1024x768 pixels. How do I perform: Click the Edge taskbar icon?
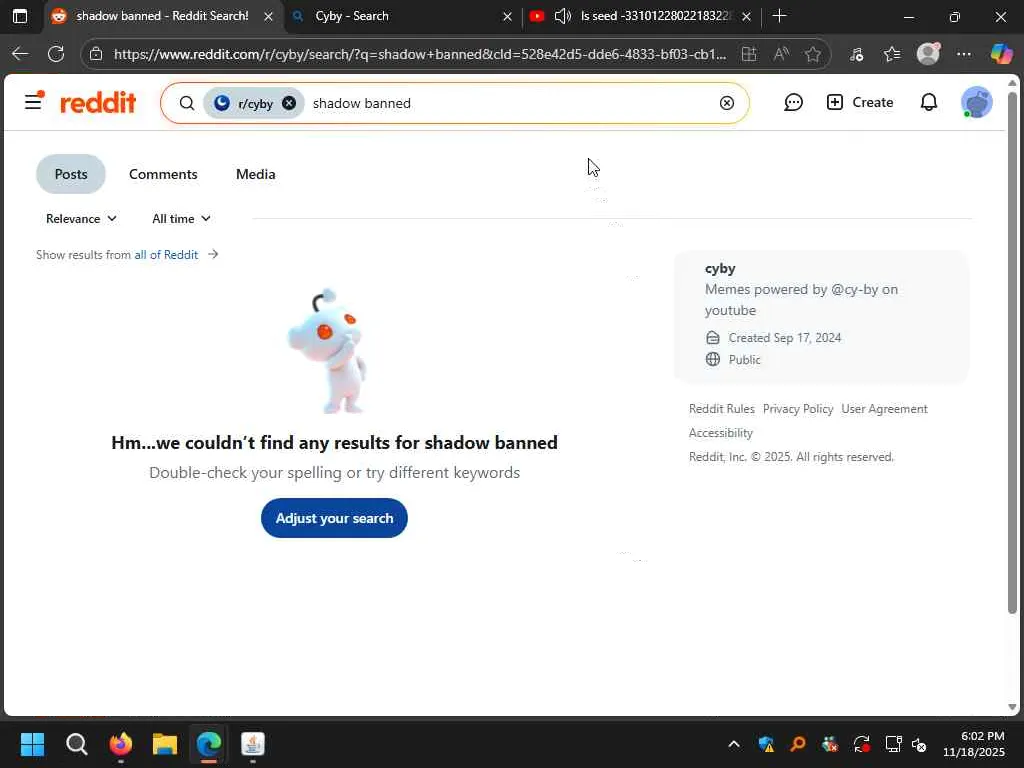(x=209, y=744)
